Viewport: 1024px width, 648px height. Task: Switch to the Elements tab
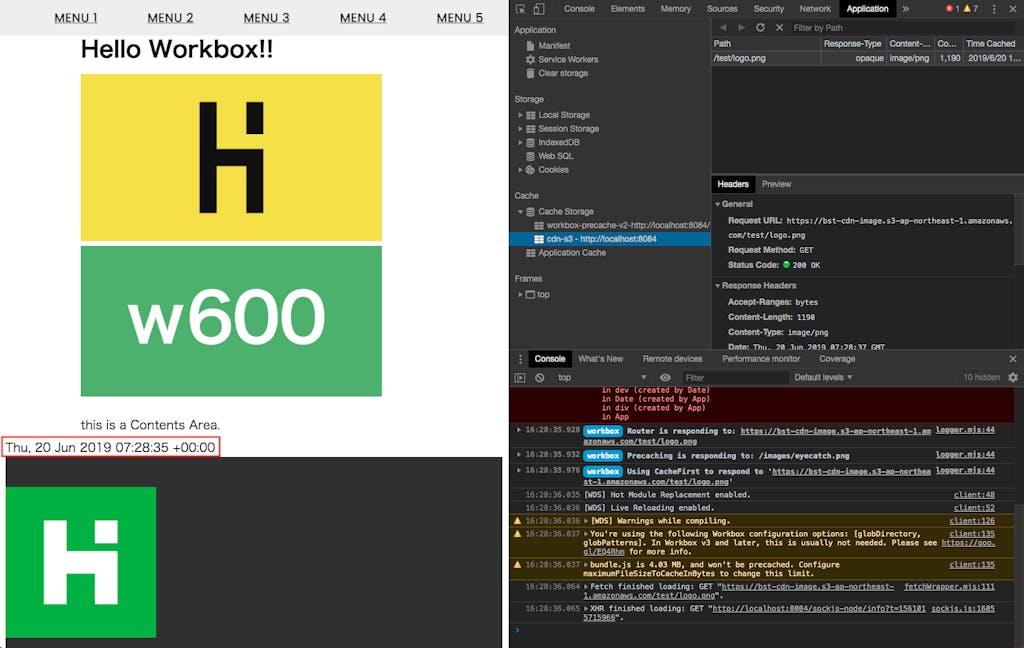pos(628,9)
